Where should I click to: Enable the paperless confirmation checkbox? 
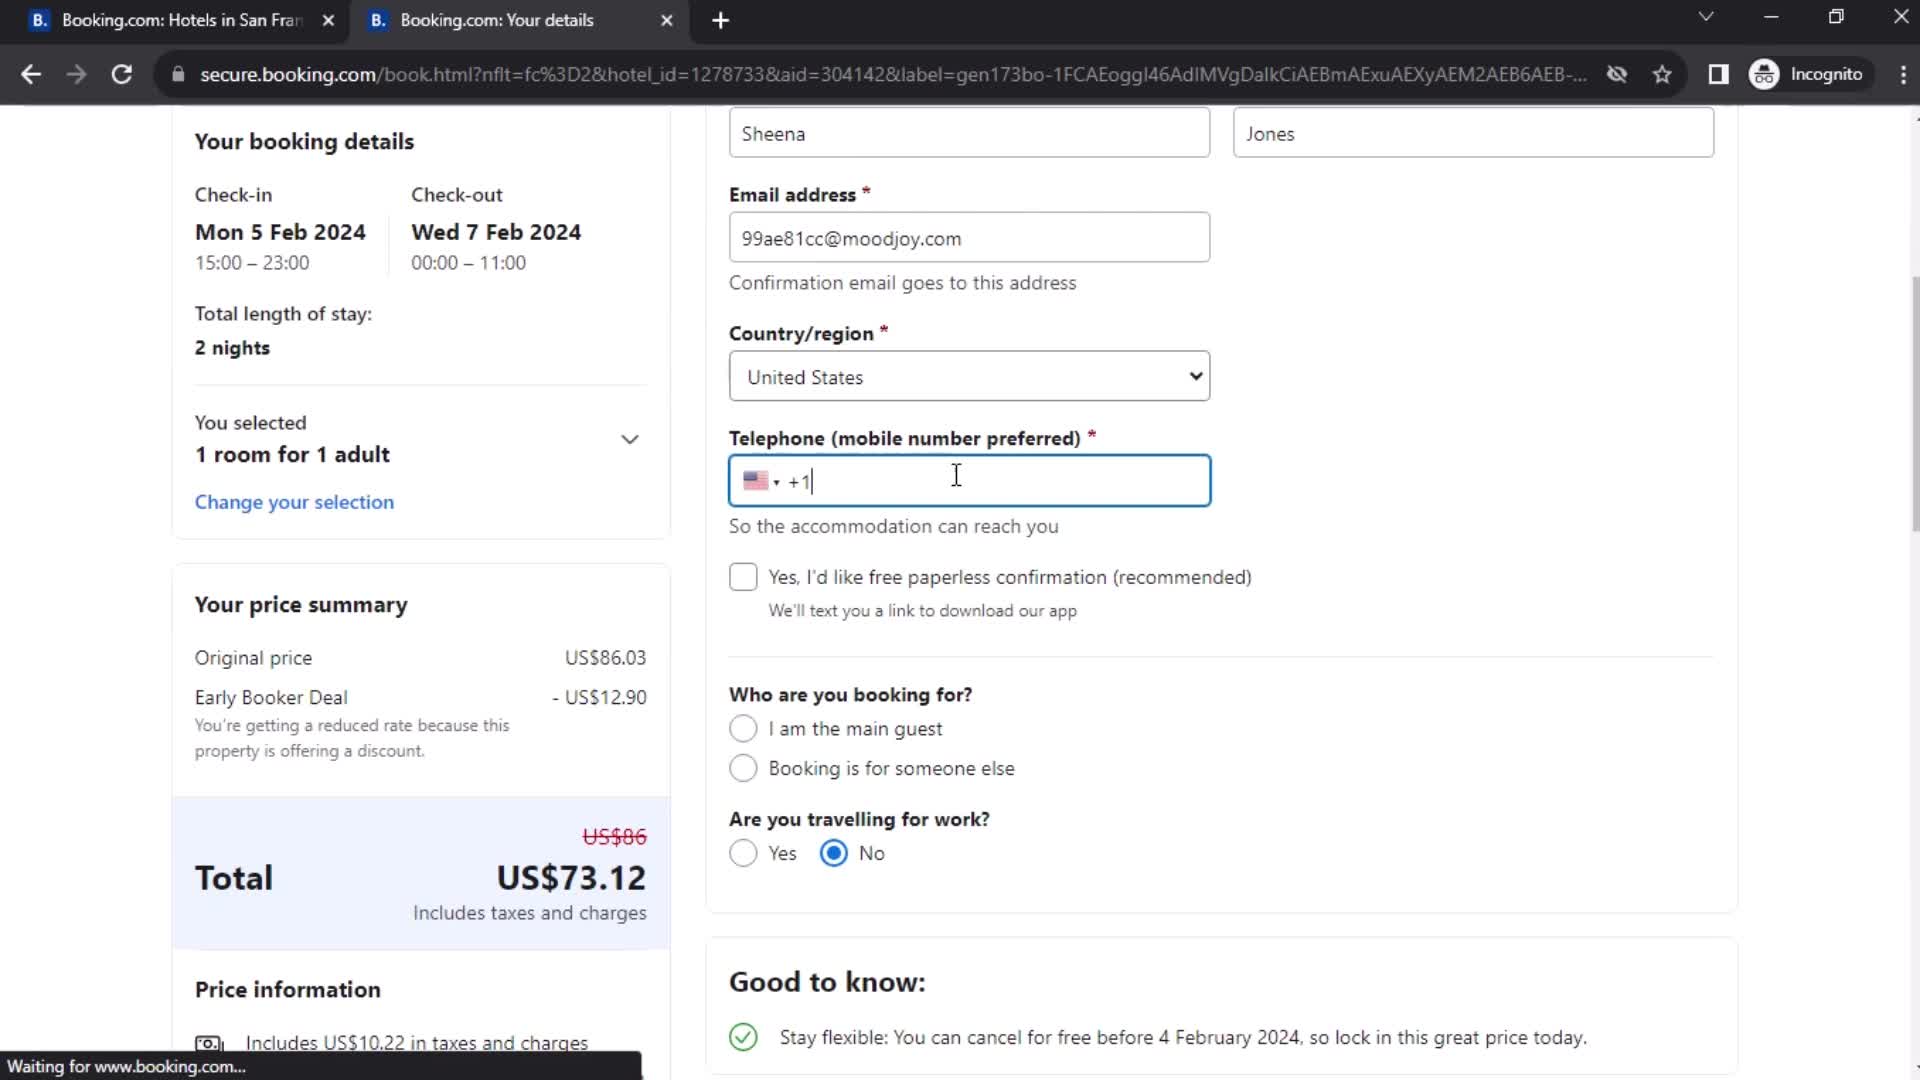pyautogui.click(x=744, y=576)
